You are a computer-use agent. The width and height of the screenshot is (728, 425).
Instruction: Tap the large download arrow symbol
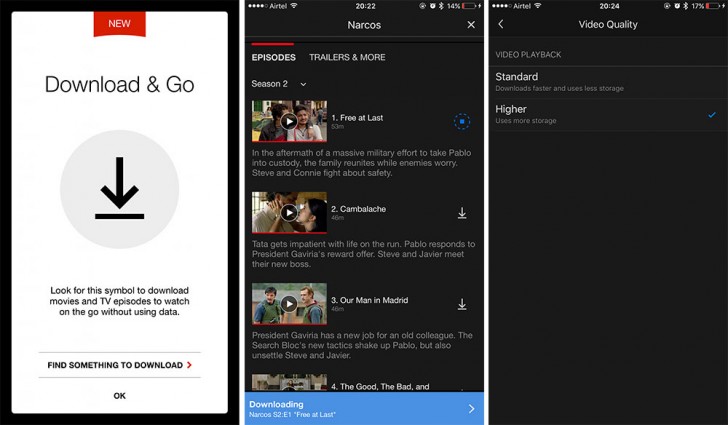pos(119,188)
